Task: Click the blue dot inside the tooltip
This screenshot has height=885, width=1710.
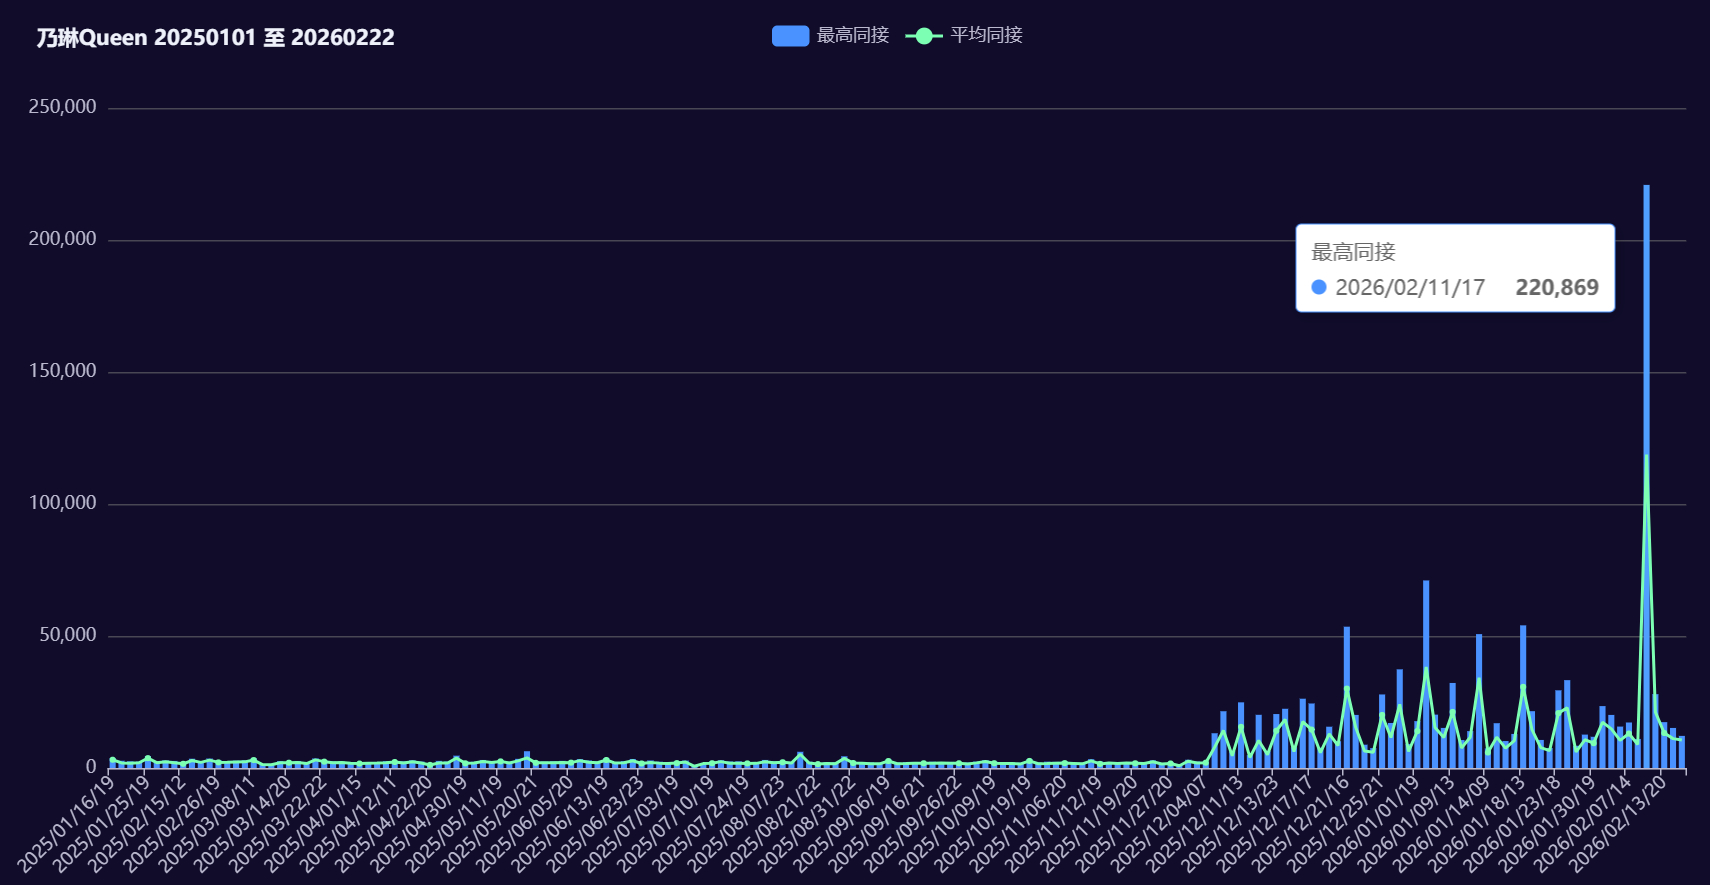Action: (x=1319, y=288)
